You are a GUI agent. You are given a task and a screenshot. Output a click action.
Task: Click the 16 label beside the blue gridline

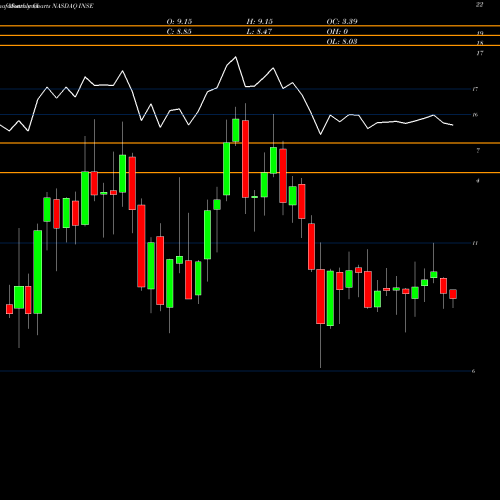[x=475, y=115]
